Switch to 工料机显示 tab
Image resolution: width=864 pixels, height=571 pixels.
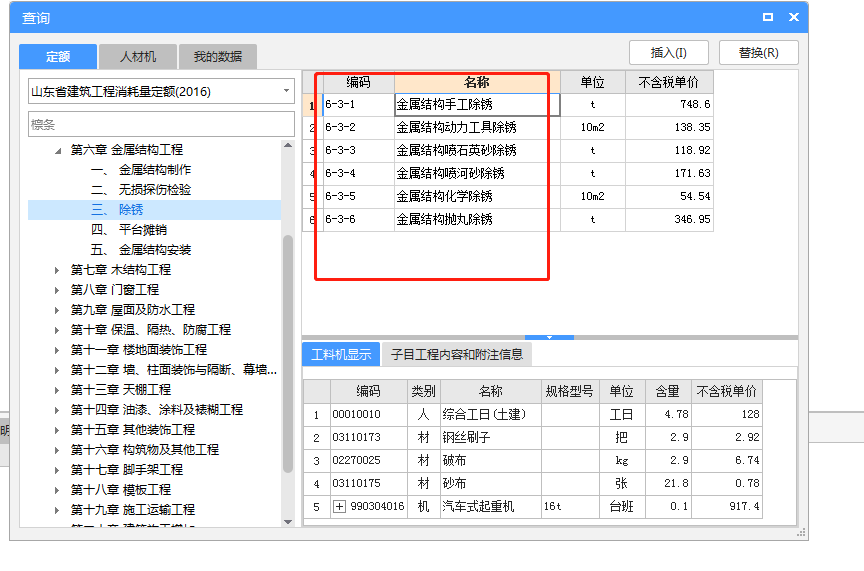[x=341, y=354]
